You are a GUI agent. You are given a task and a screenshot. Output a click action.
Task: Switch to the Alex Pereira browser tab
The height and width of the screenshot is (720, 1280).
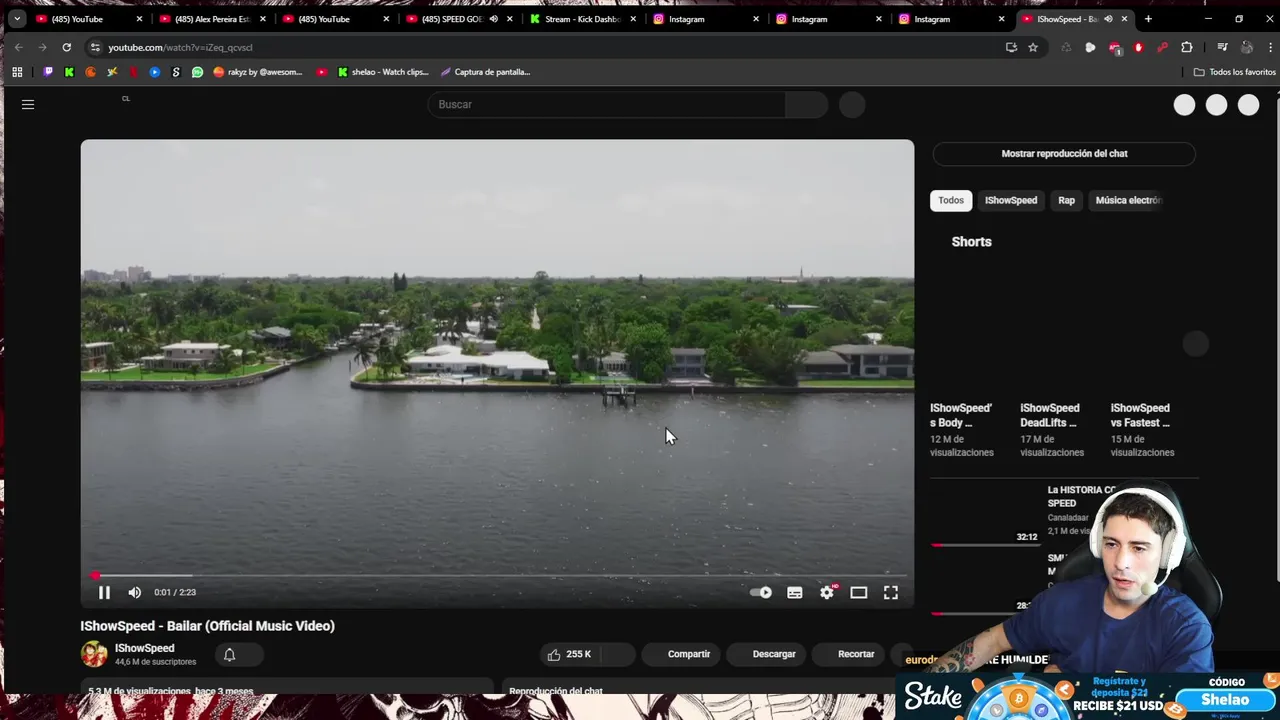click(212, 19)
